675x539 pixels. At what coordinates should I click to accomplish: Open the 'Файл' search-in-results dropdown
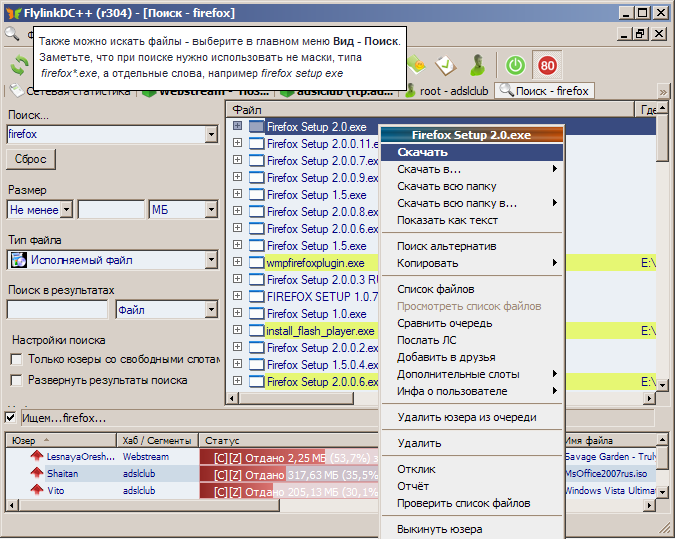point(211,310)
